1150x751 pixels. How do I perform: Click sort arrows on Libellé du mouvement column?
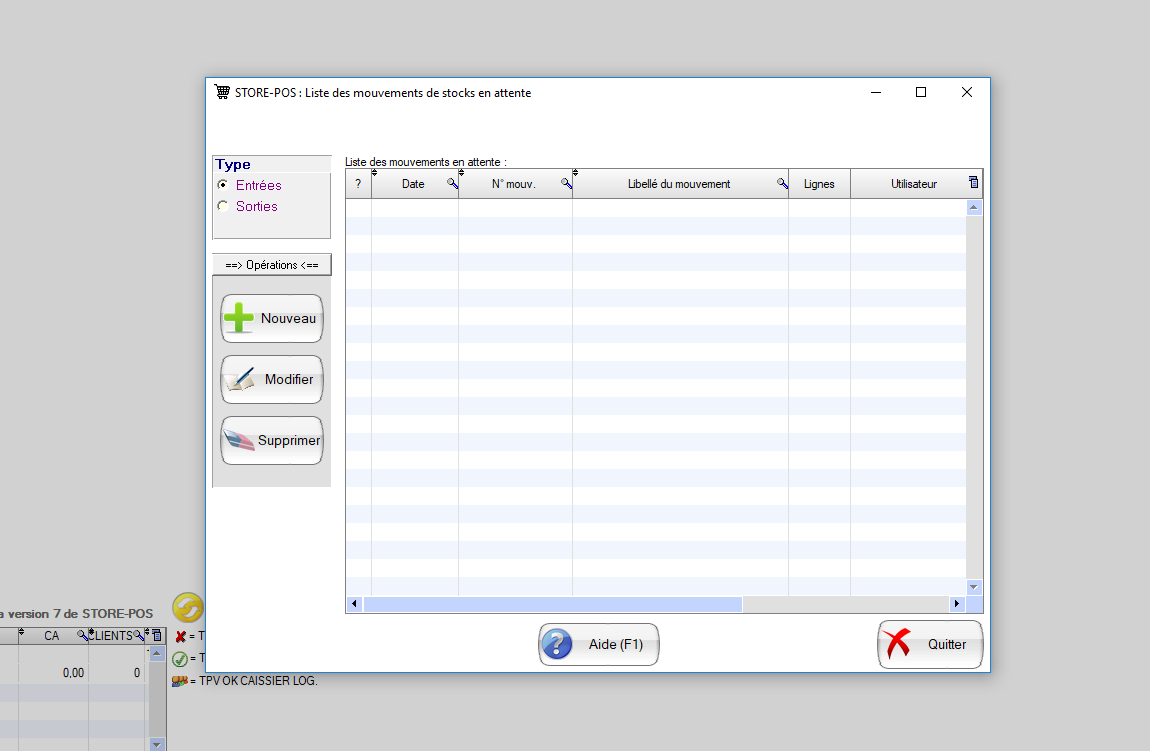click(x=576, y=173)
